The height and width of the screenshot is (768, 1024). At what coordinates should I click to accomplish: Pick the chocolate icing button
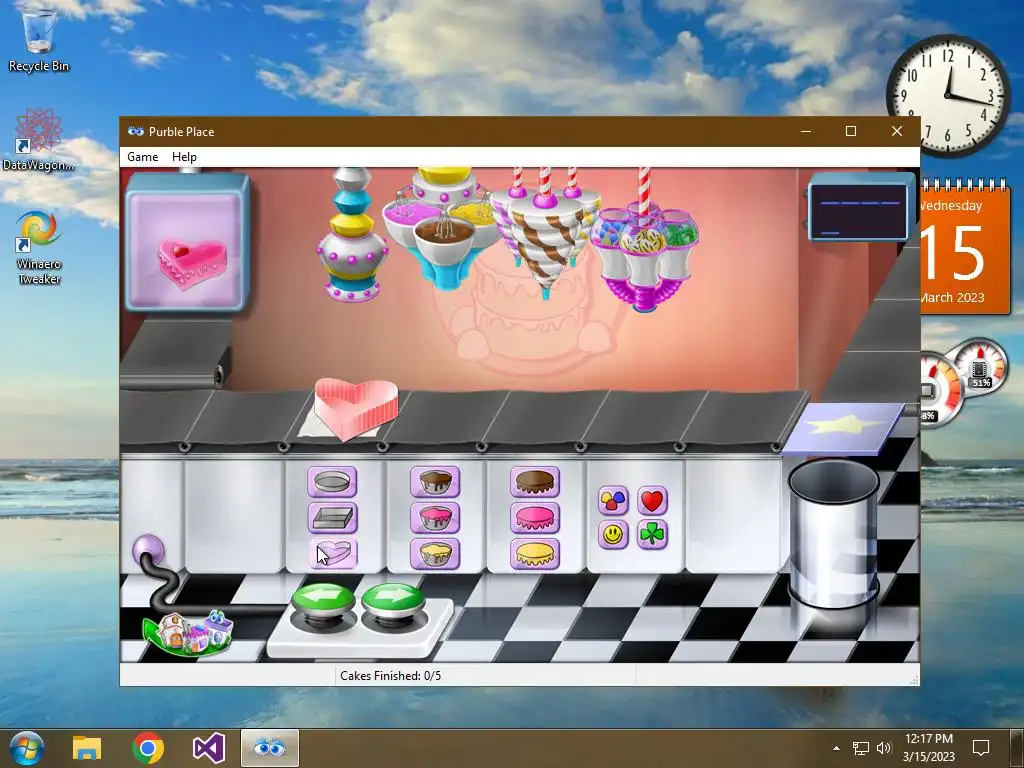535,482
